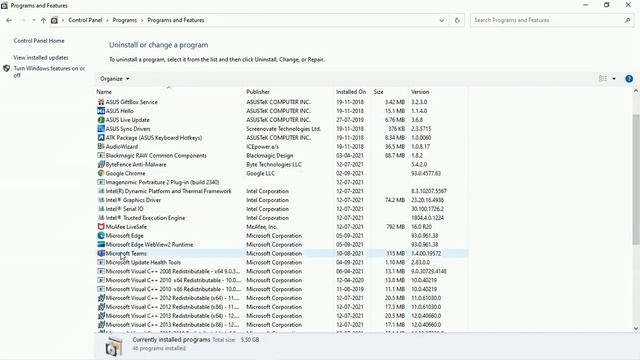640x360 pixels.
Task: Click the McAfee LiveSafe shield icon
Action: click(x=101, y=227)
